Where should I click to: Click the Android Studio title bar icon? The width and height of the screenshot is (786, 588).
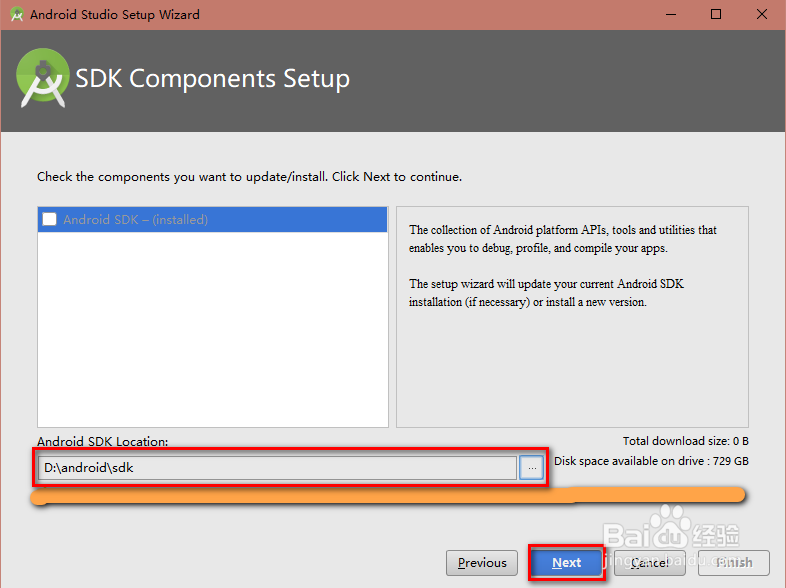(x=17, y=14)
